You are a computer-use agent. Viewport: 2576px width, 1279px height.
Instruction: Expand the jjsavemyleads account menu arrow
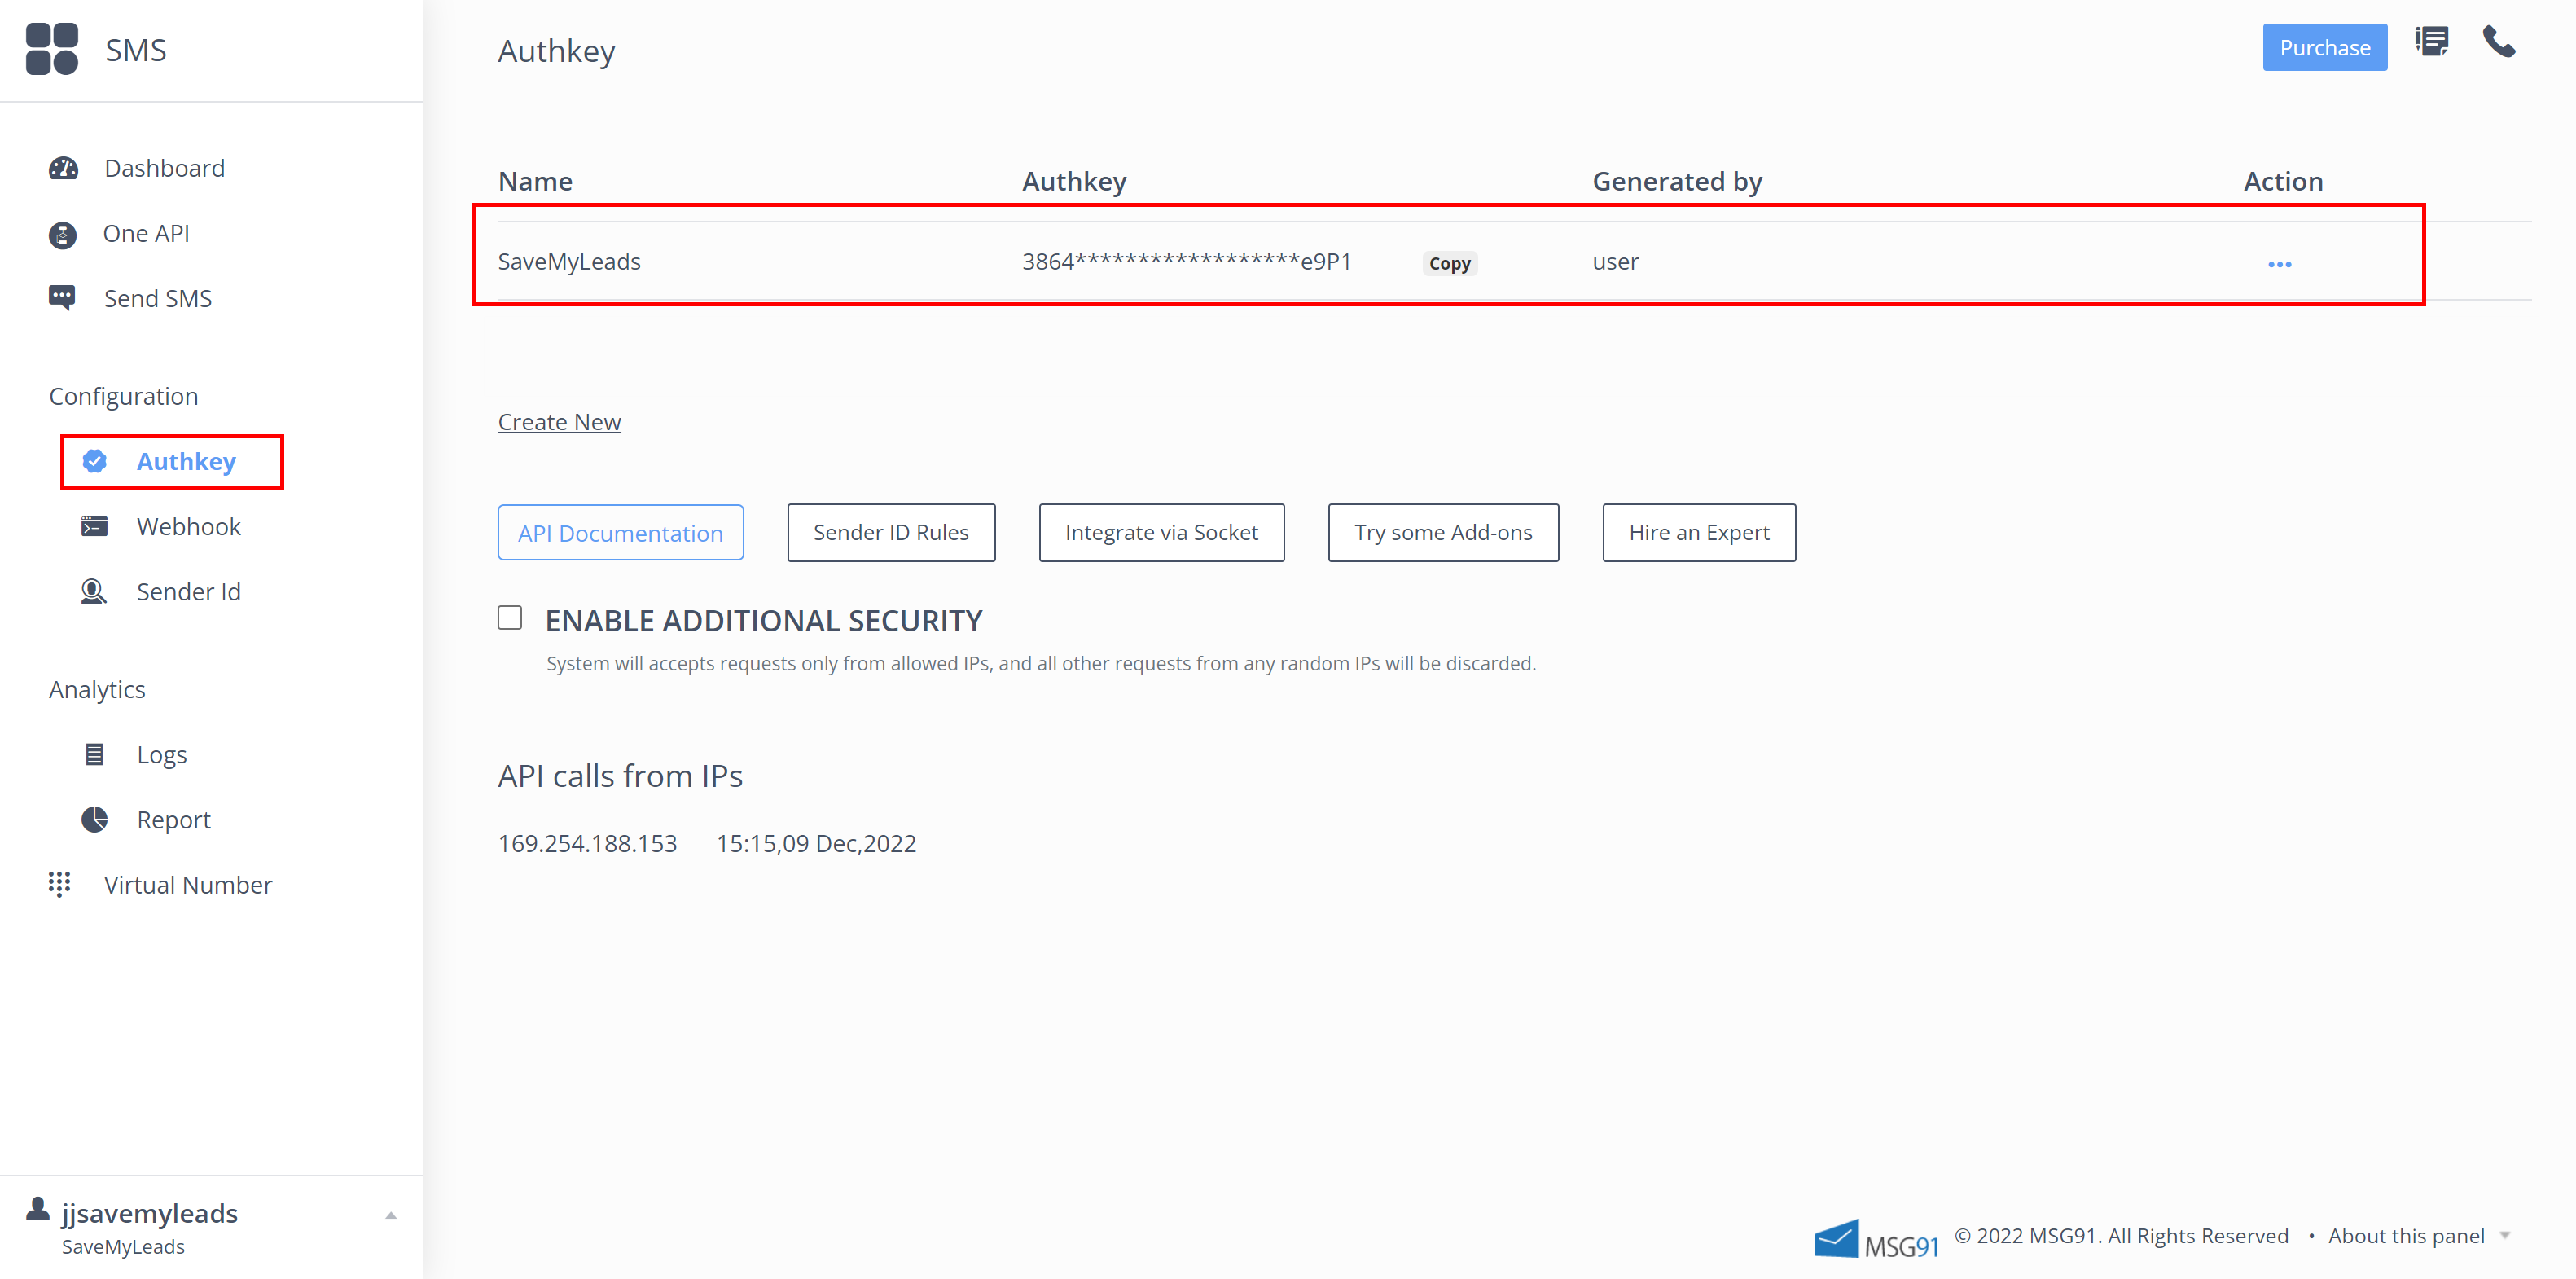coord(391,1216)
